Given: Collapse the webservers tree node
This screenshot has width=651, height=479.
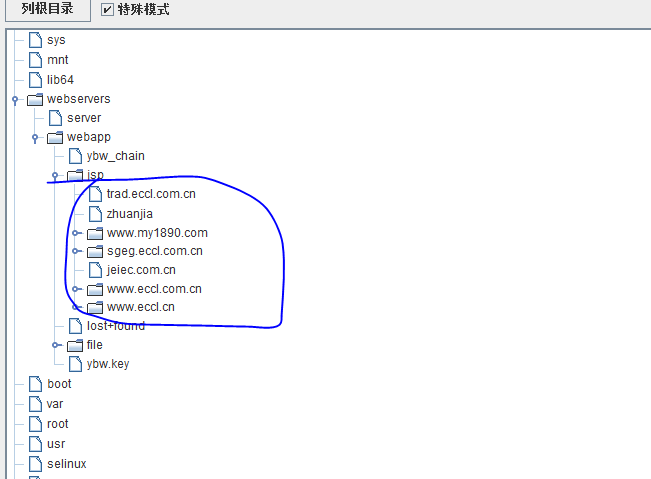Looking at the screenshot, I should [15, 100].
